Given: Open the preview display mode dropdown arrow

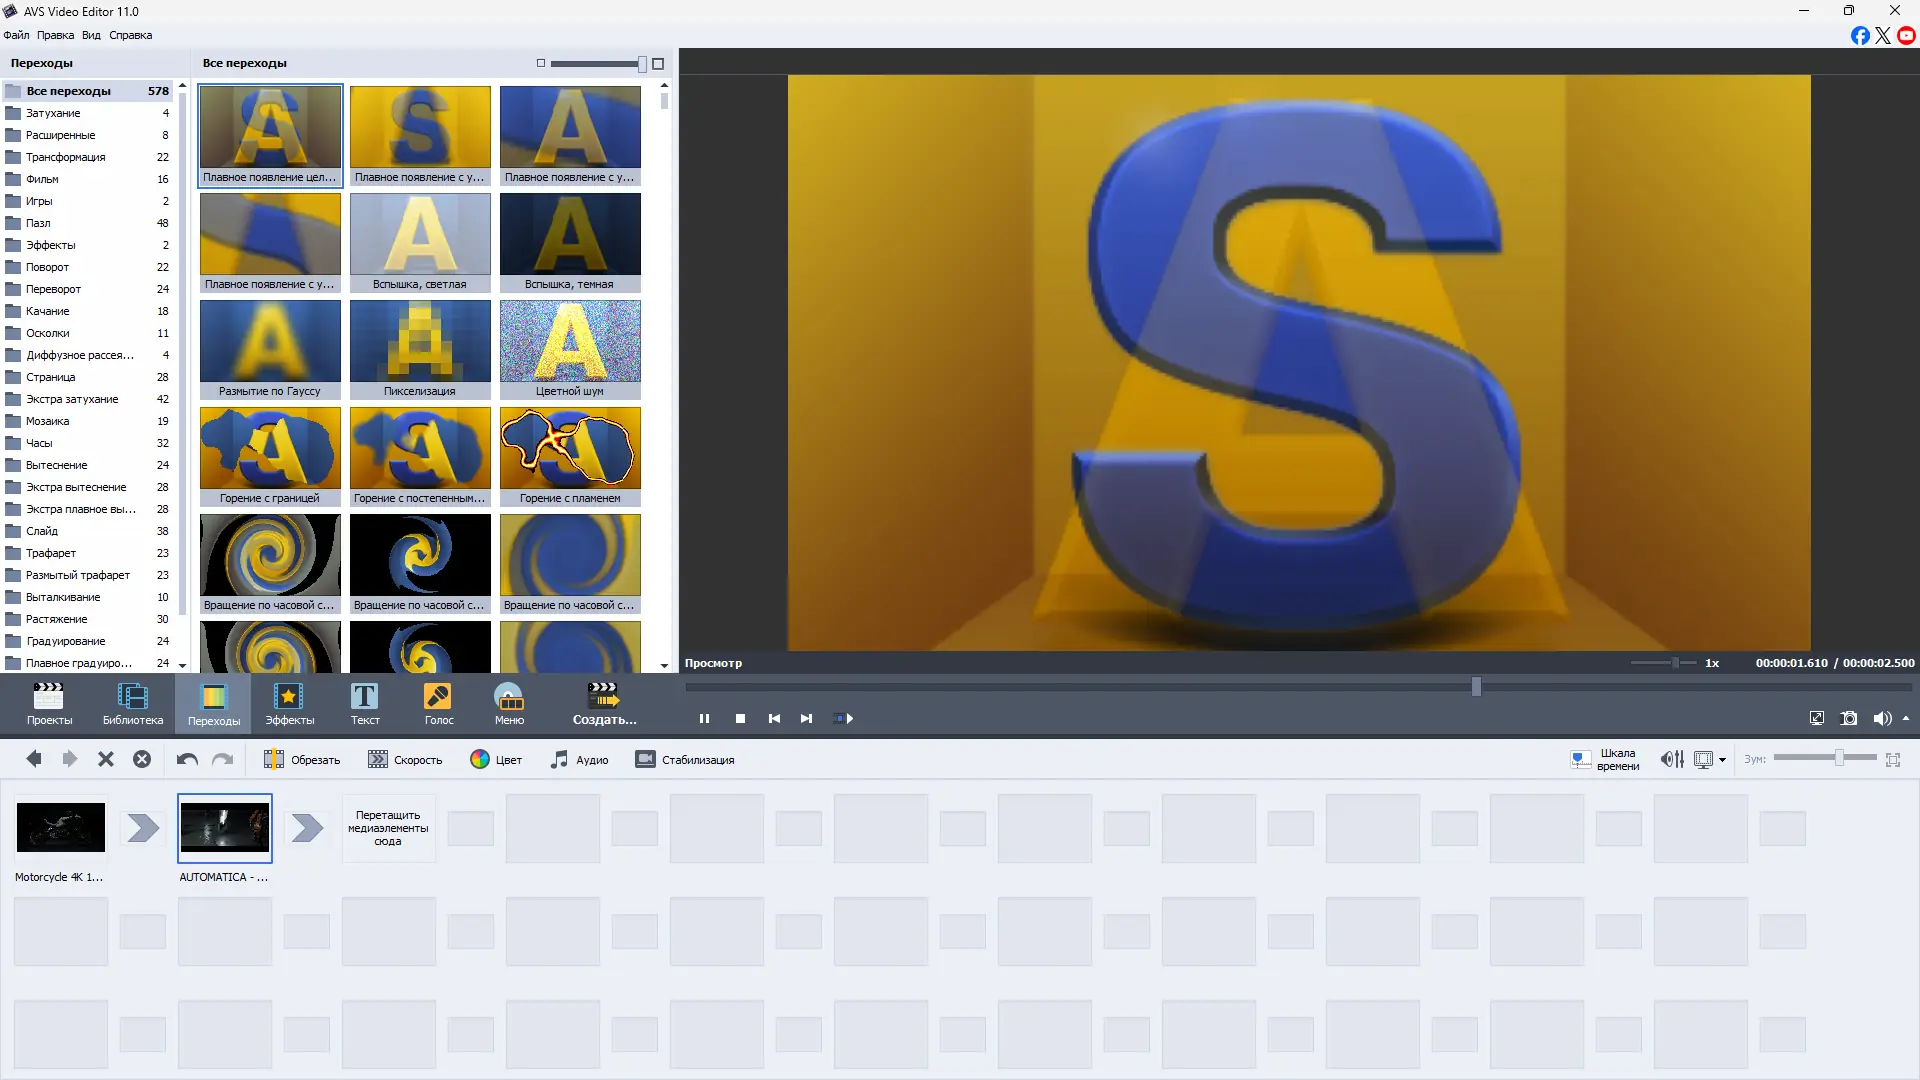Looking at the screenshot, I should click(x=1722, y=760).
